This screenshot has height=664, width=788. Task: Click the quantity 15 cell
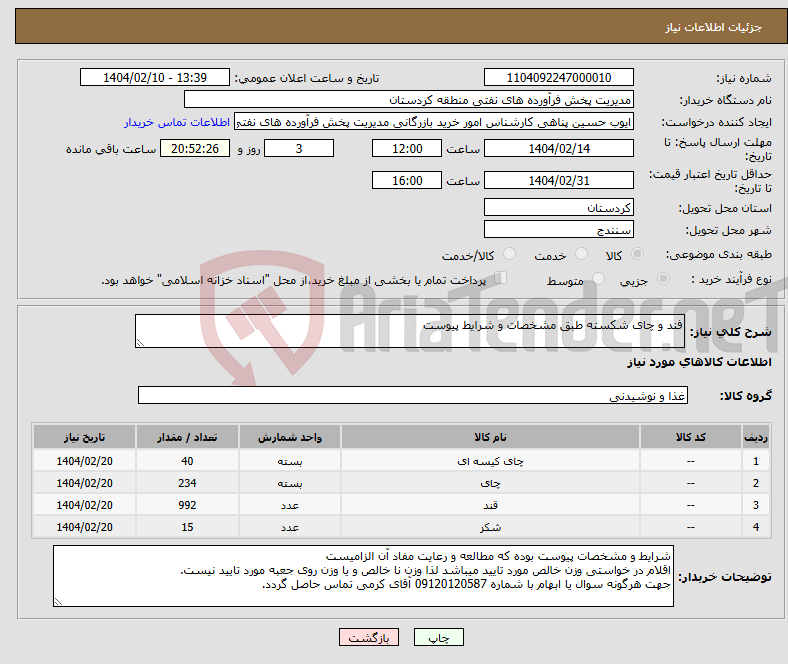coord(187,527)
